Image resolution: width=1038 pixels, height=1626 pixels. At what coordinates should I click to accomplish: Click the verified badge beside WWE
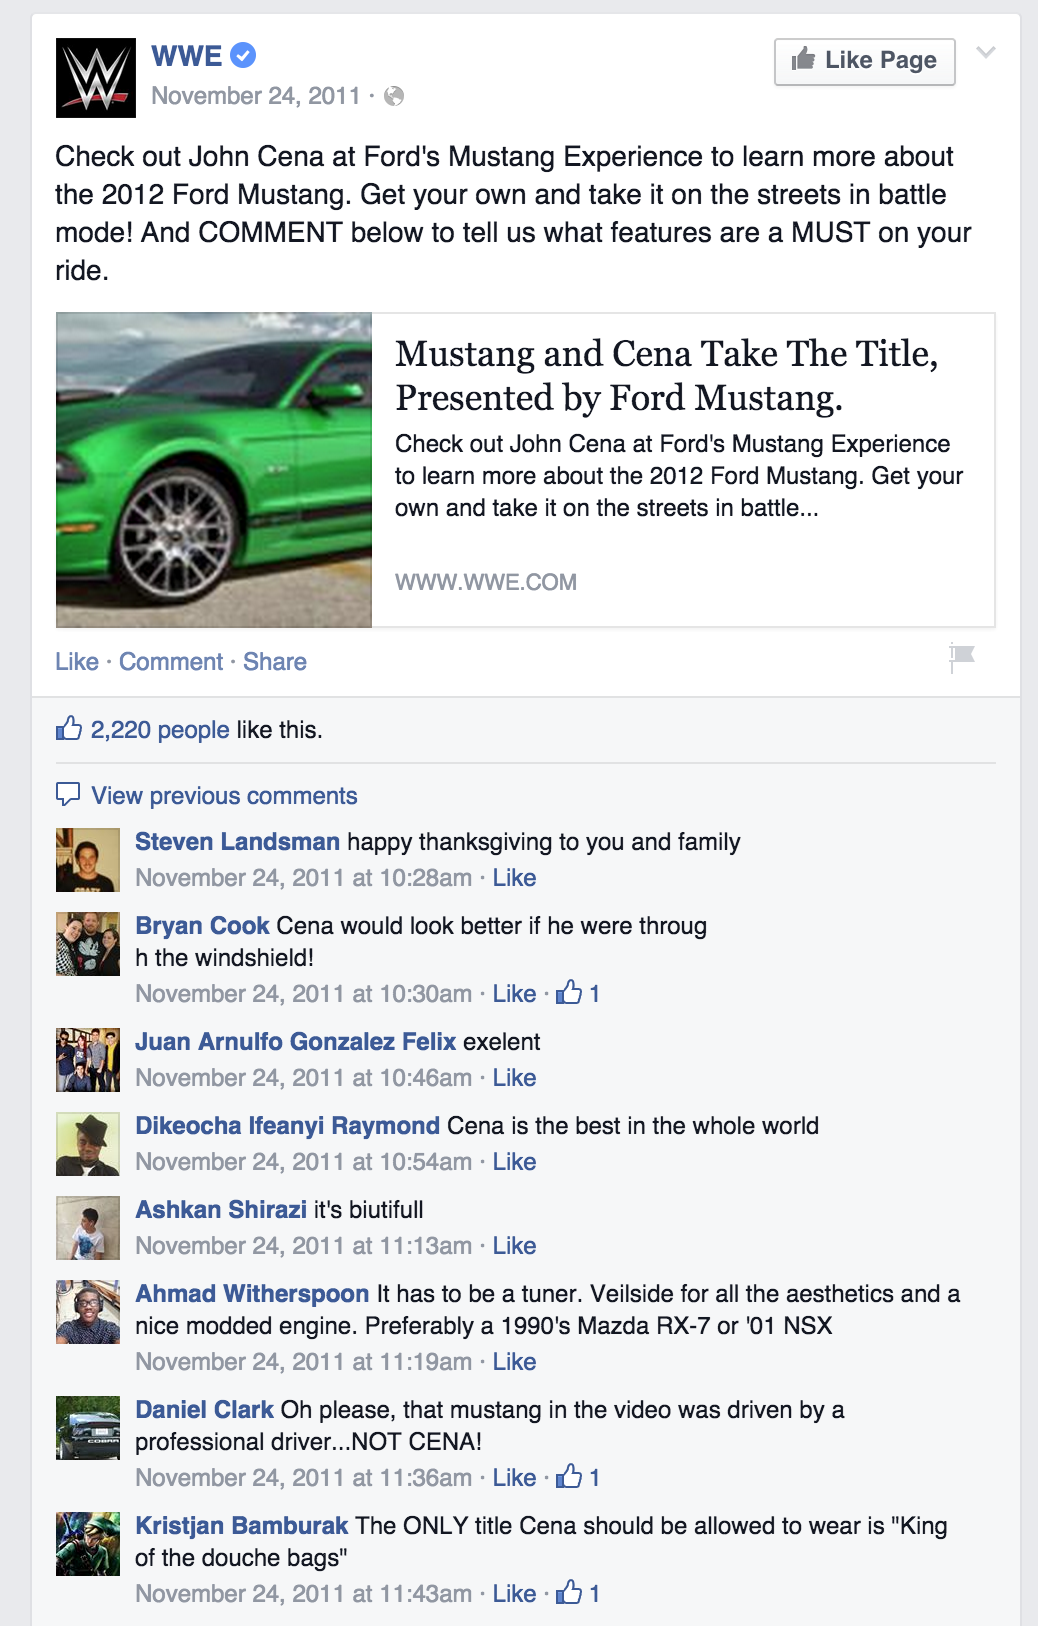(243, 56)
